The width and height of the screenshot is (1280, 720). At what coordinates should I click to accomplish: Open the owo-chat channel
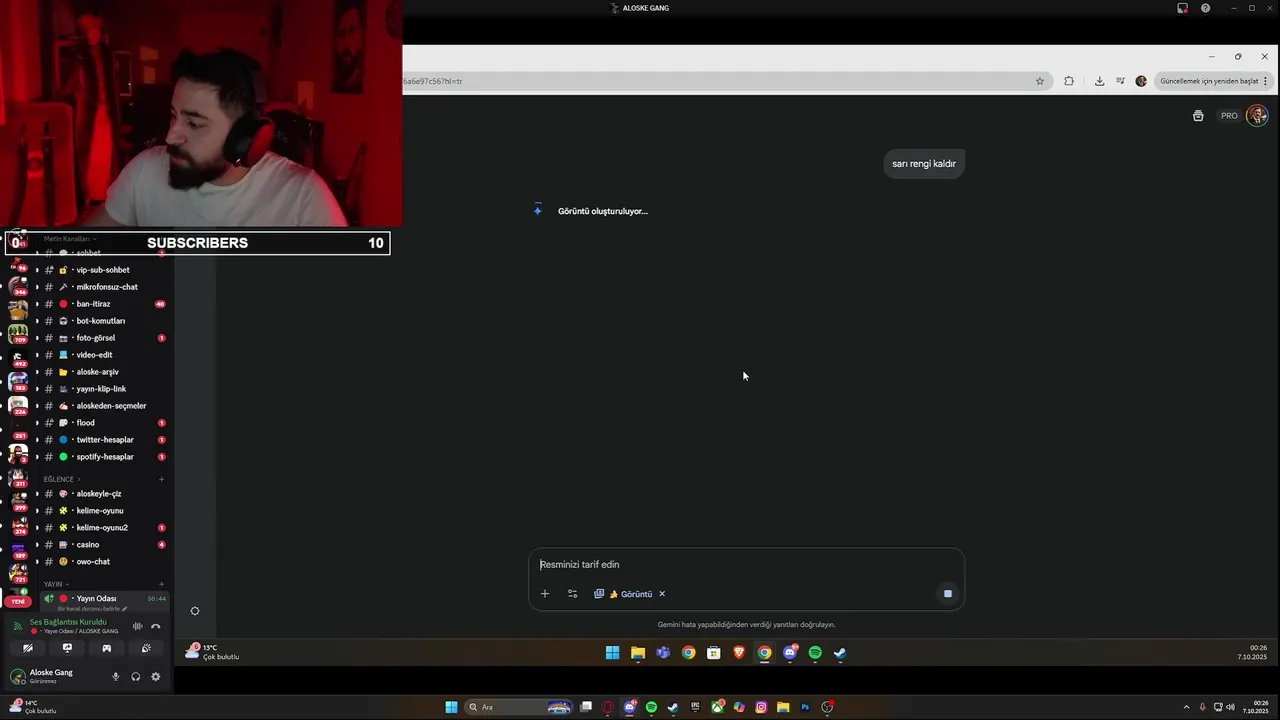coord(104,562)
